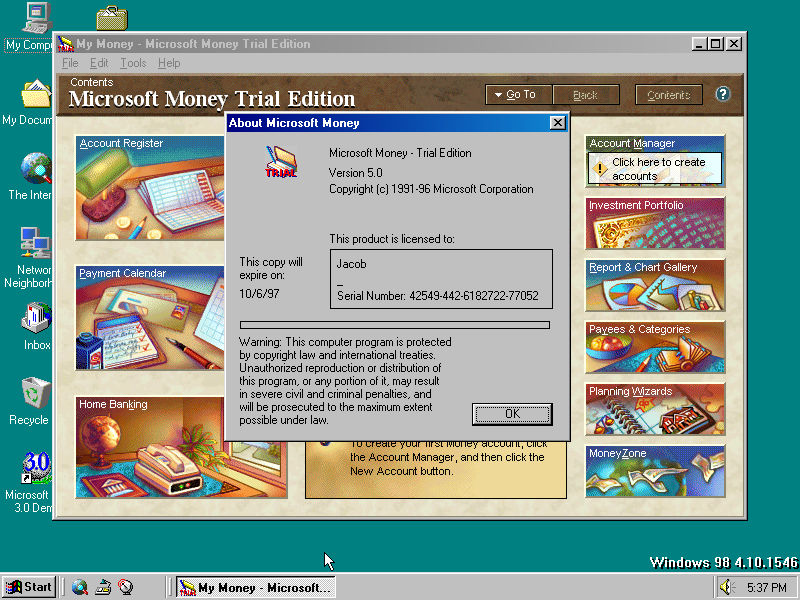
Task: Expand the Go To dropdown
Action: click(518, 94)
